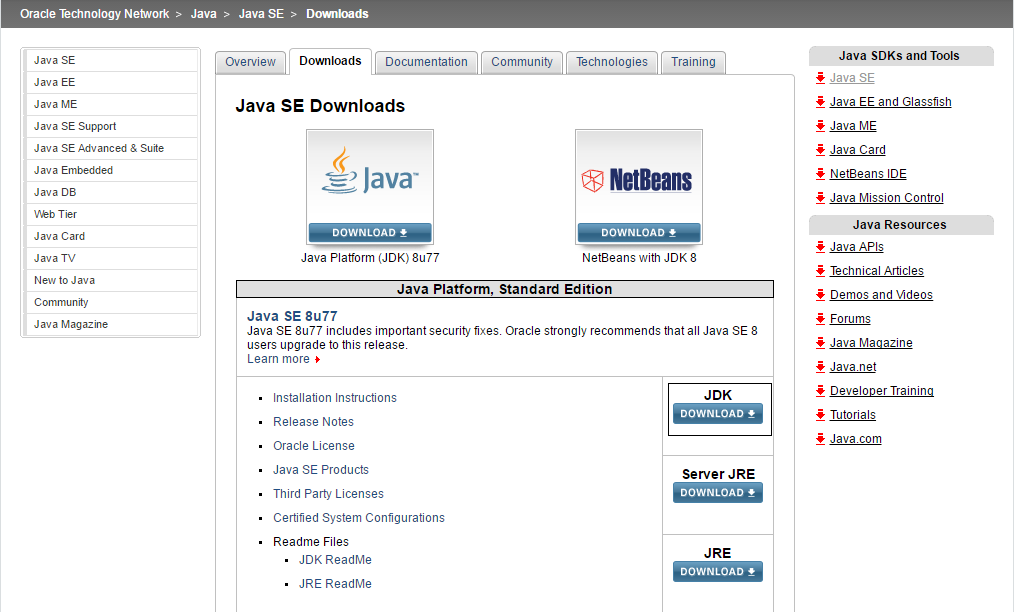This screenshot has width=1014, height=612.
Task: Click the Java SE 8u77 heading link
Action: 292,316
